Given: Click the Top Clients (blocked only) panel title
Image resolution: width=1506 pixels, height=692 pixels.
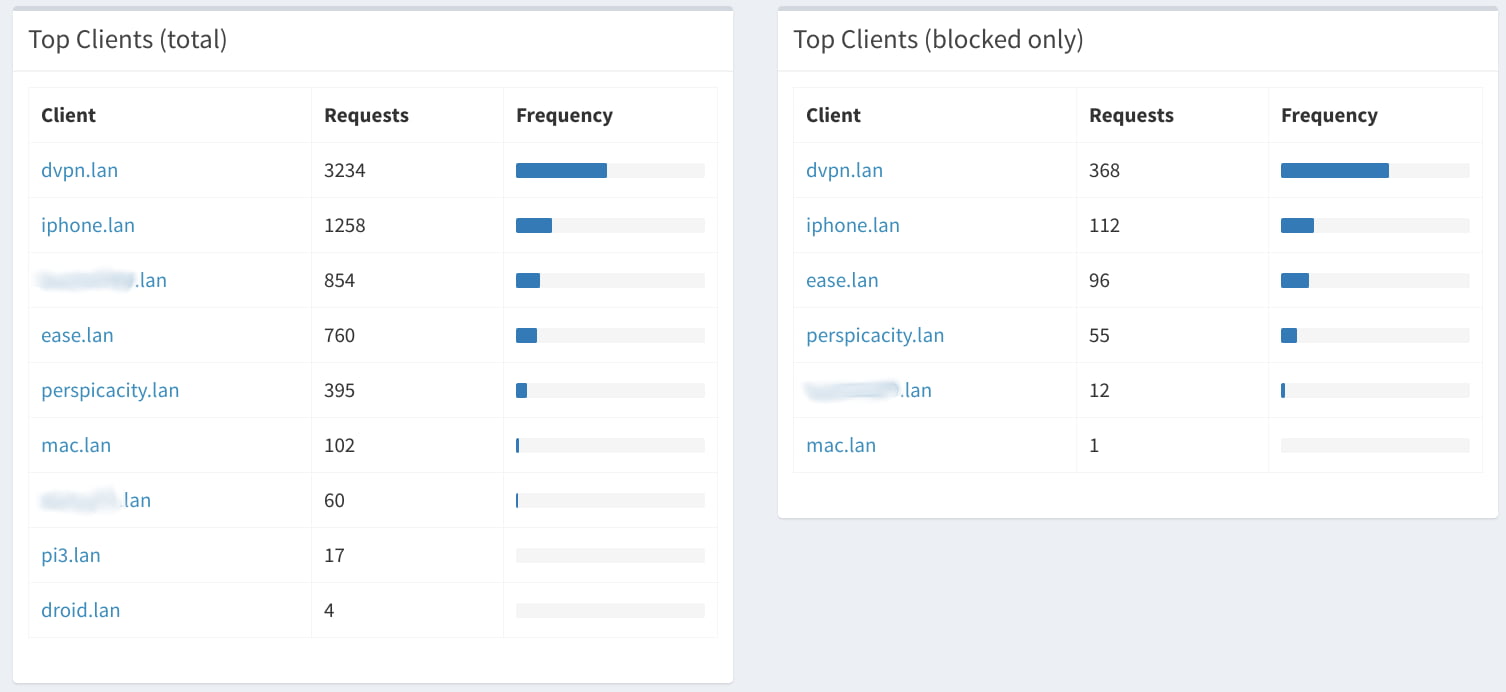Looking at the screenshot, I should pos(938,40).
